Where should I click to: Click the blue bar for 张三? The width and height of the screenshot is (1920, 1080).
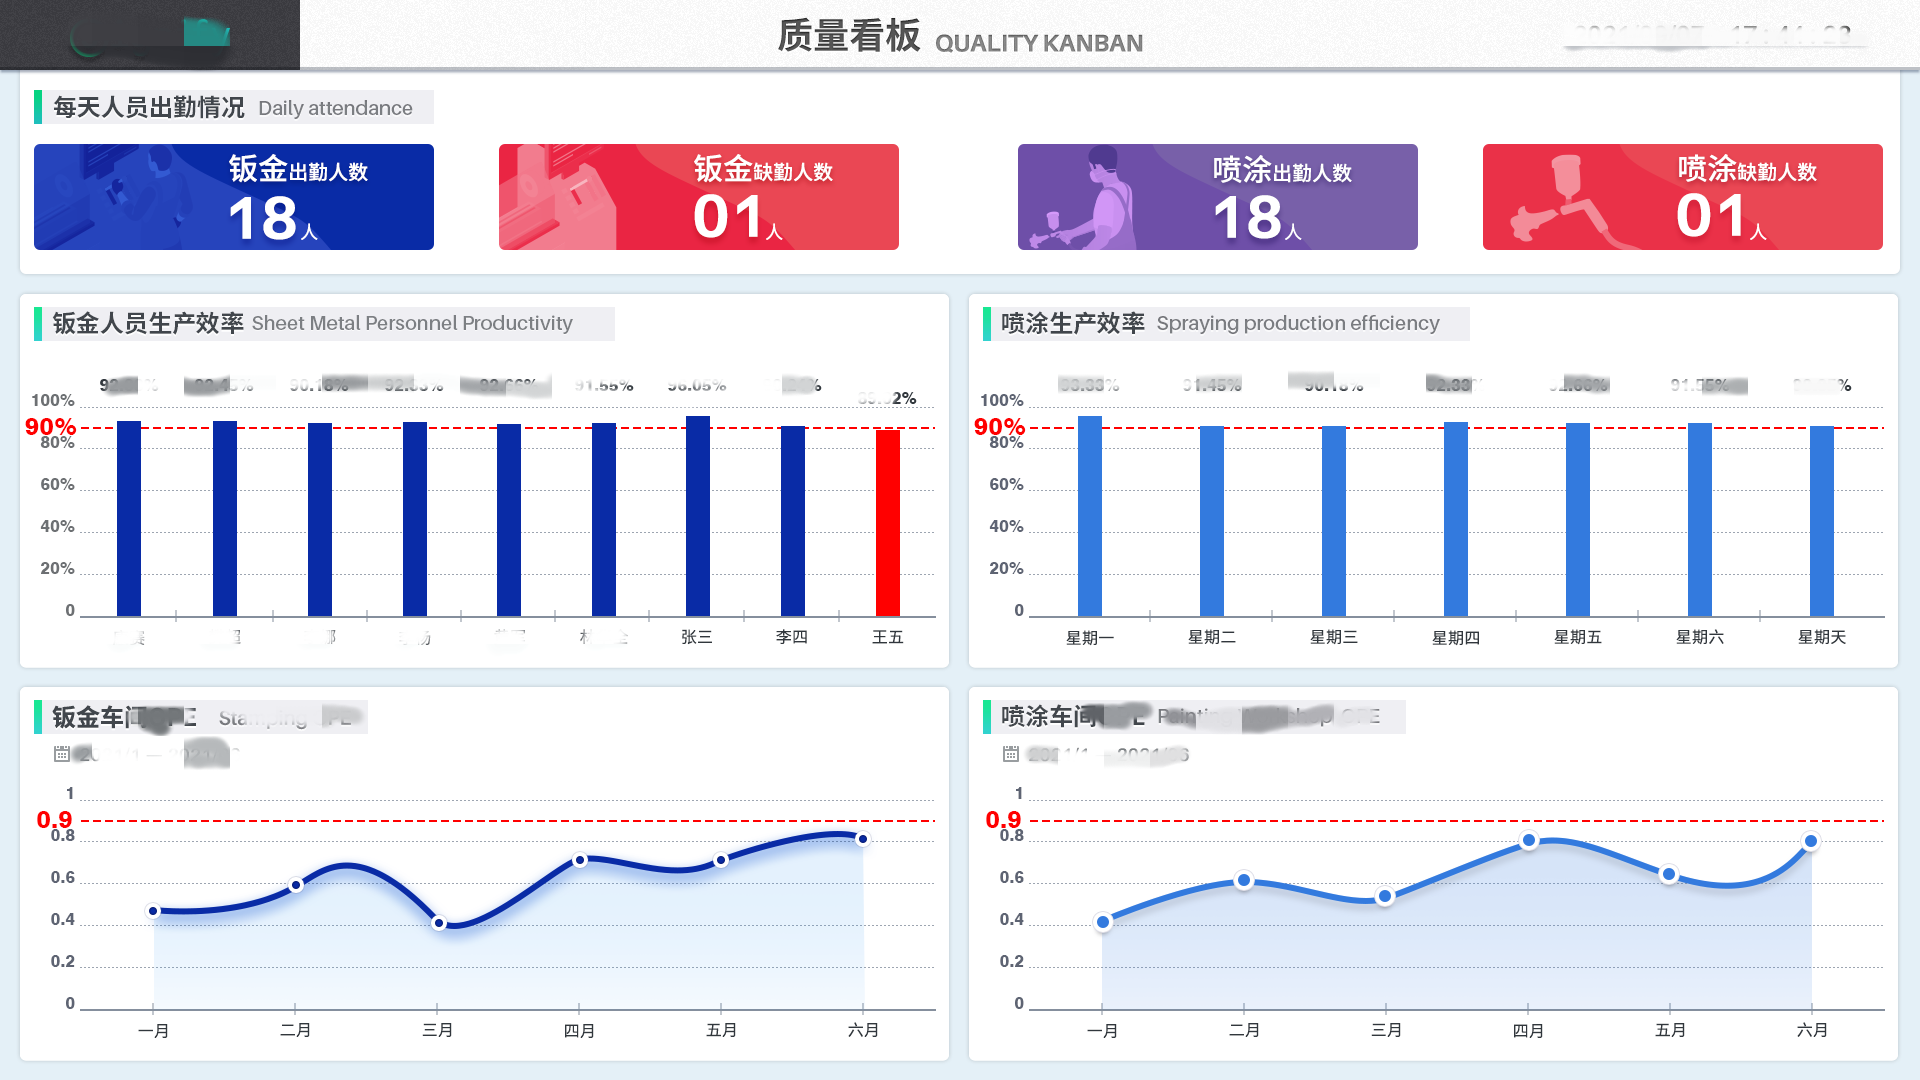click(x=697, y=516)
